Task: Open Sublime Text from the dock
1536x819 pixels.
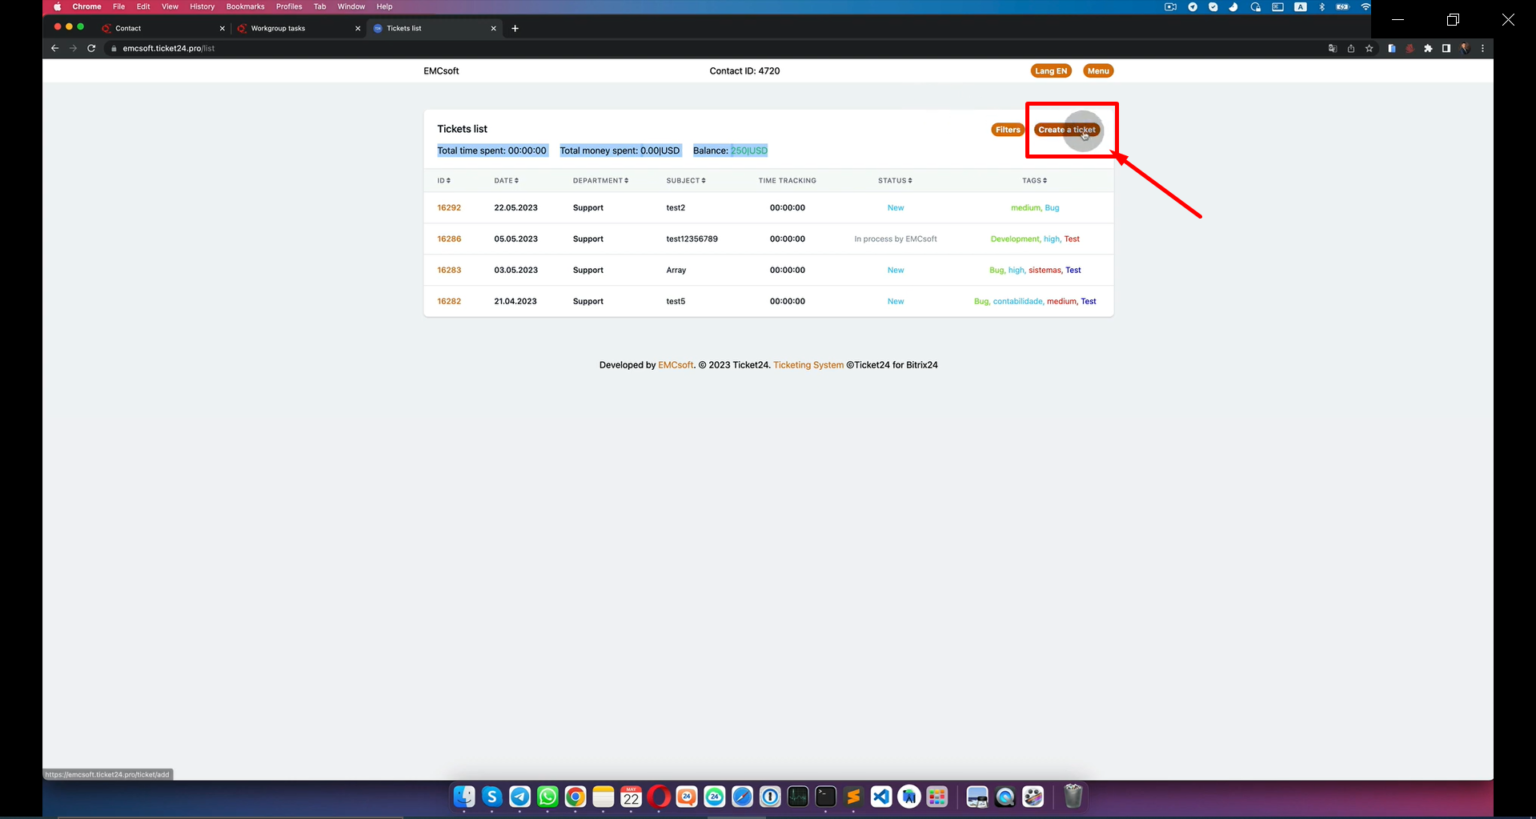Action: point(852,796)
